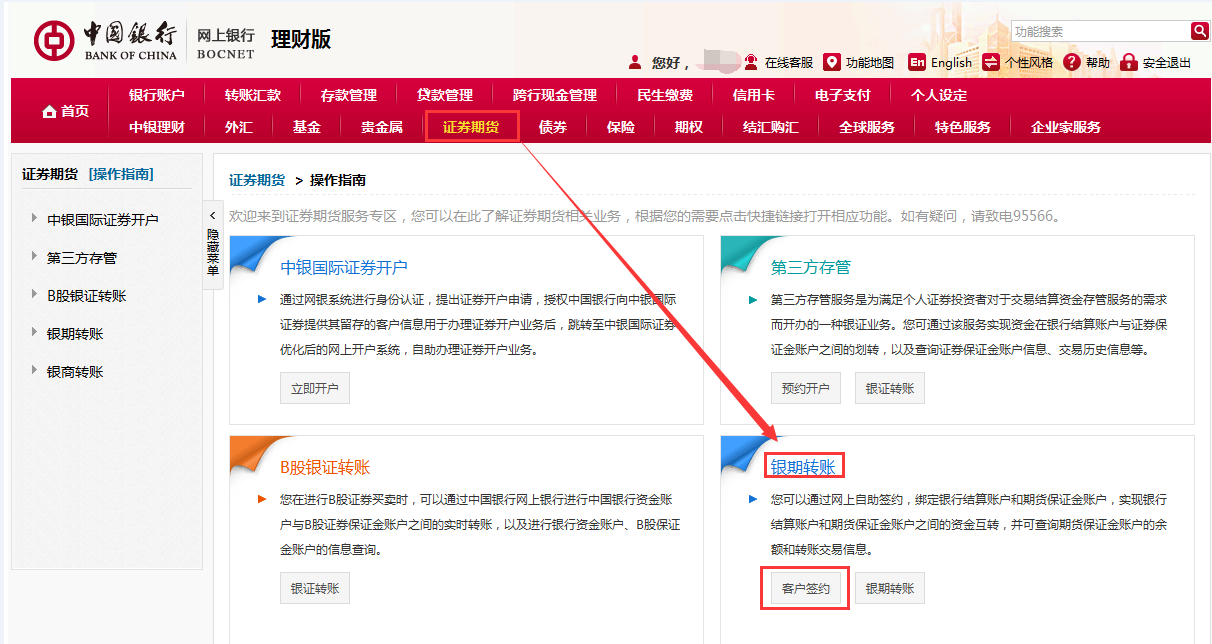This screenshot has width=1212, height=644.
Task: Open 第三方存管 card title
Action: coord(811,267)
